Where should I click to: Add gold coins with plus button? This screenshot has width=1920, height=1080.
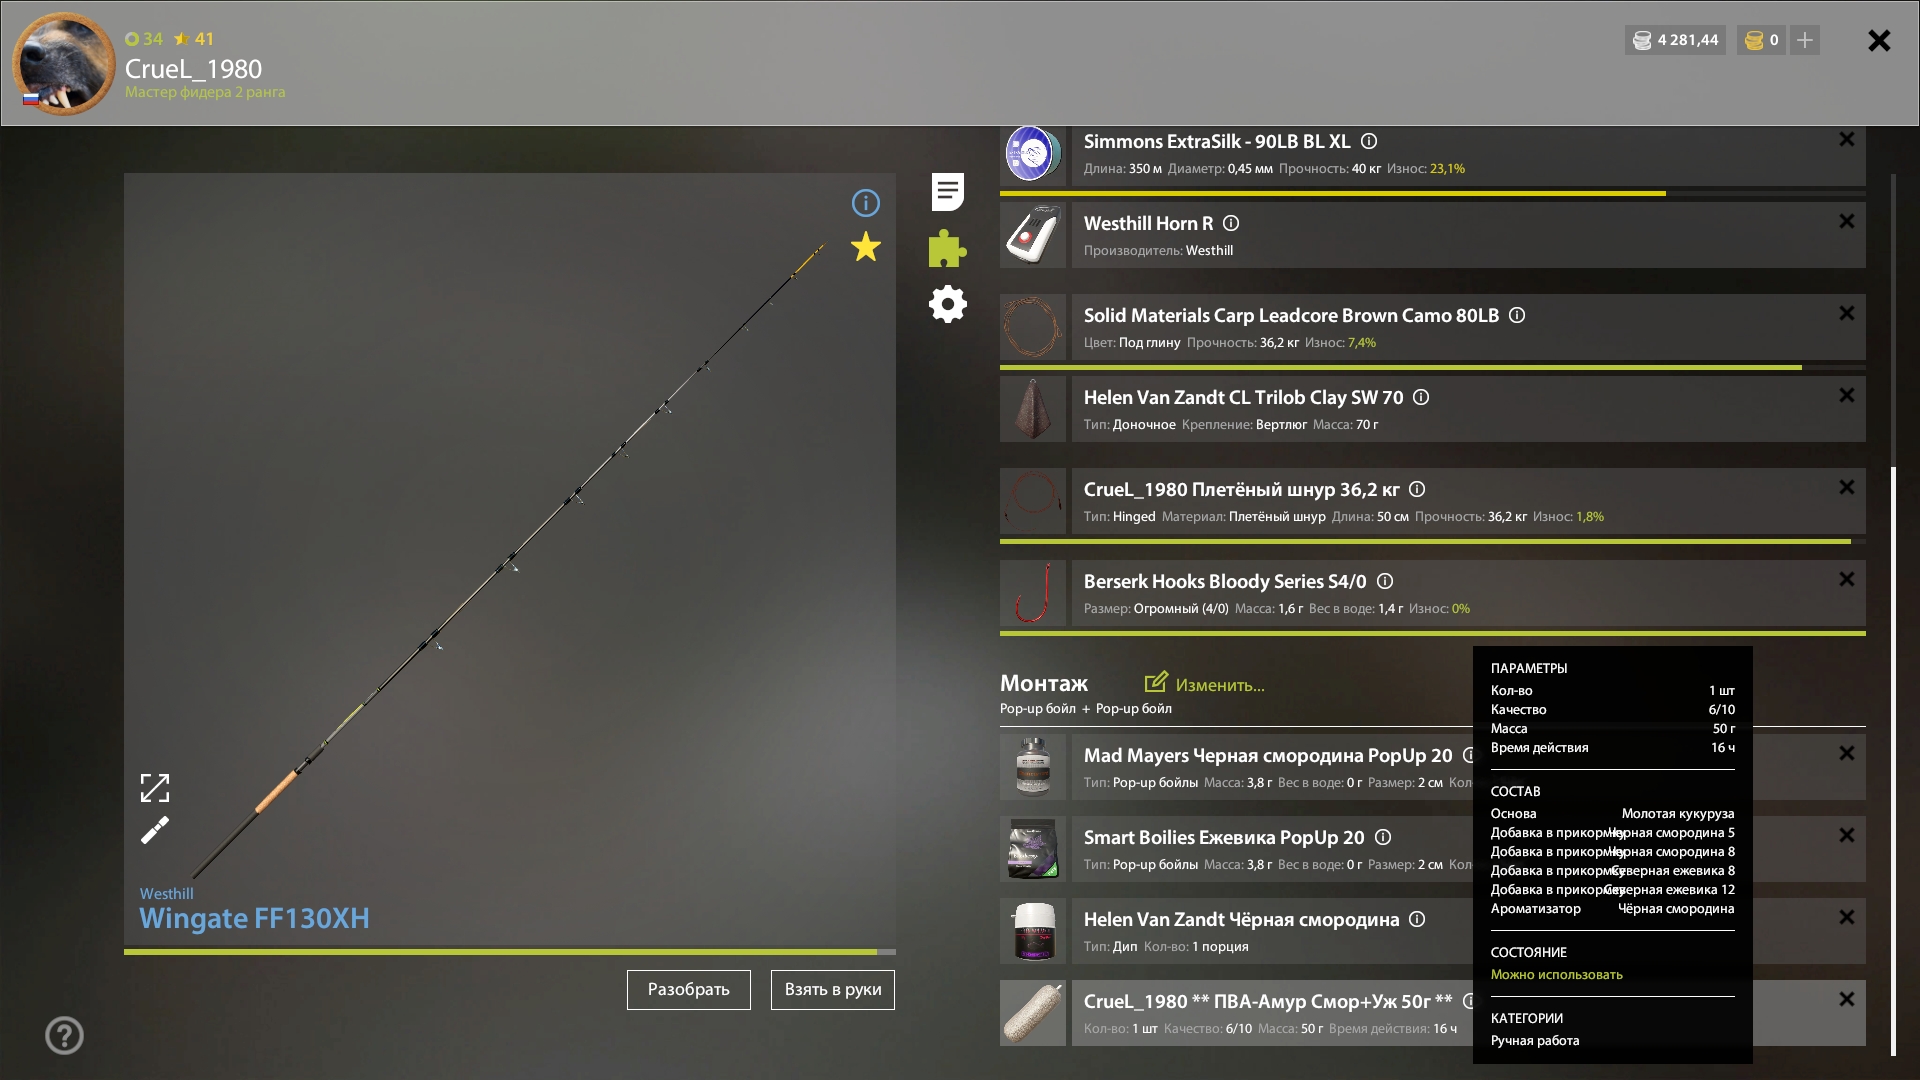pyautogui.click(x=1805, y=40)
